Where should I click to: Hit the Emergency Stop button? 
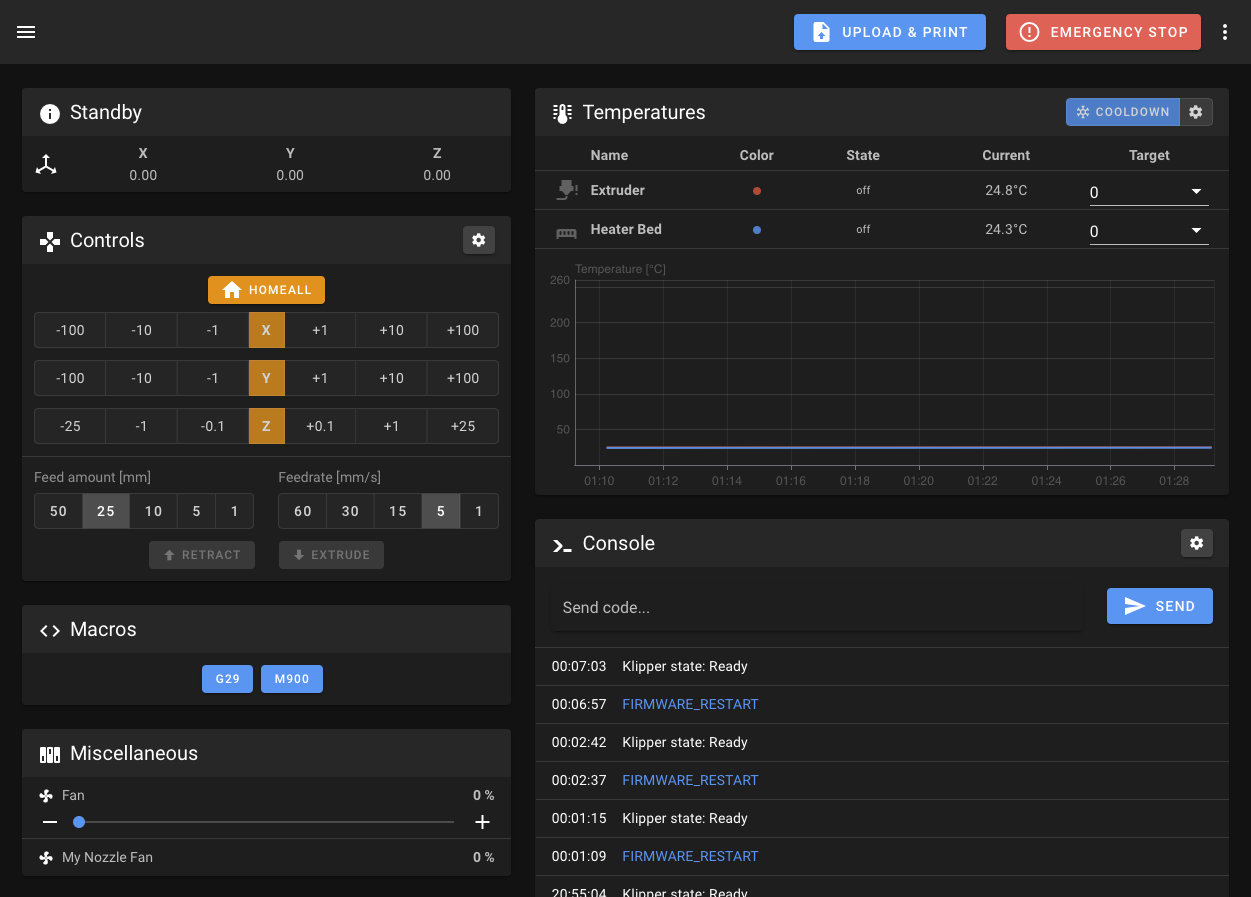point(1103,32)
